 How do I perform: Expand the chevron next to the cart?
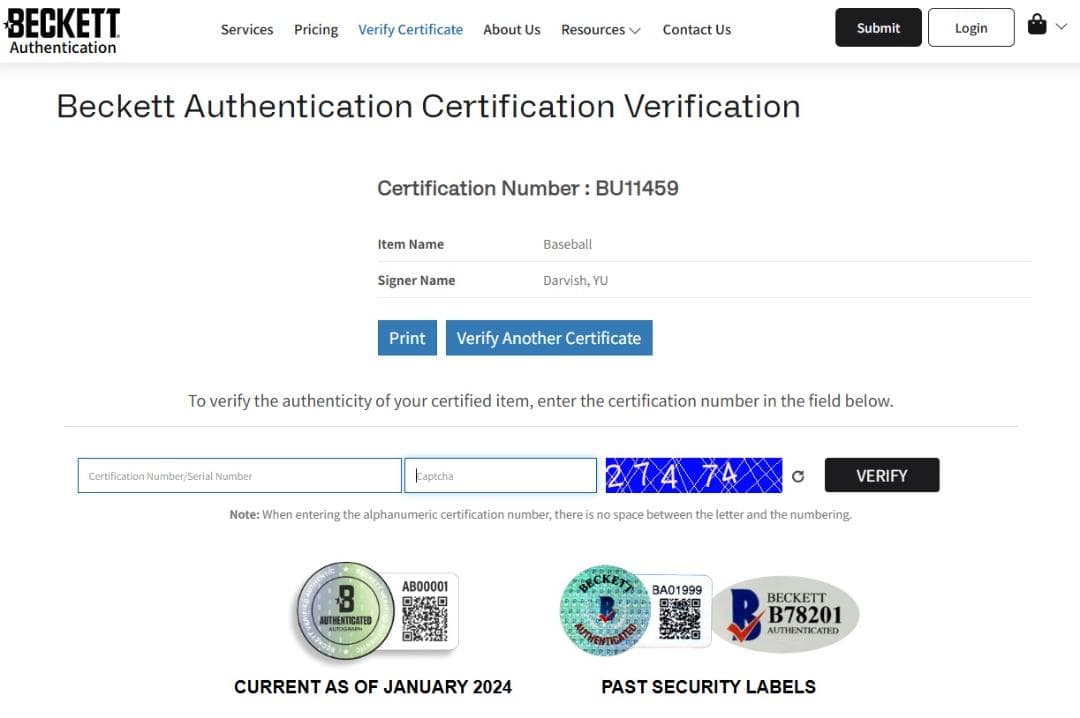[1062, 26]
